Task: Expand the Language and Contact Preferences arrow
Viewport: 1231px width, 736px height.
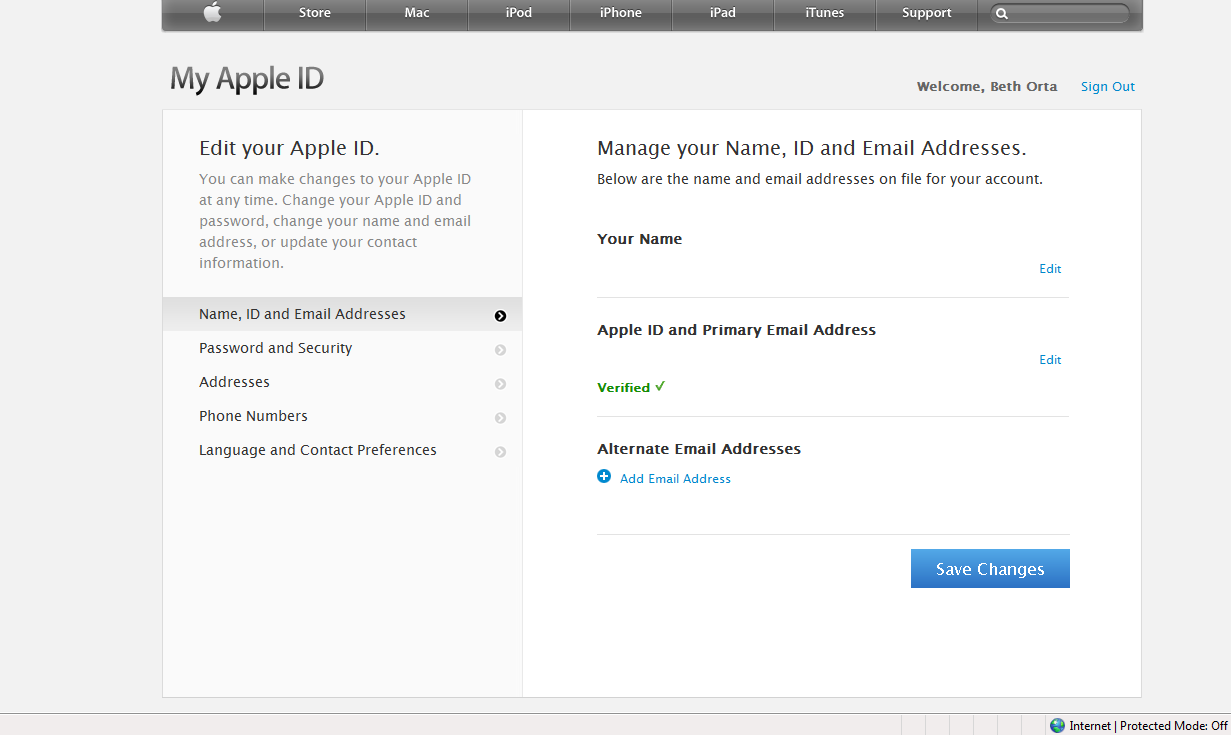Action: (500, 451)
